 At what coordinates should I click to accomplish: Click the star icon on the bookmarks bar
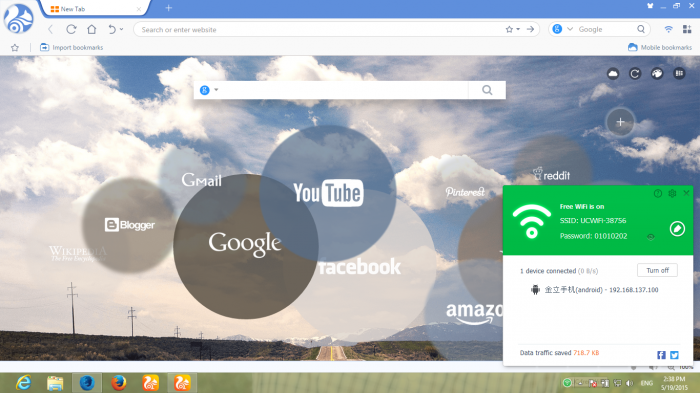coord(15,47)
